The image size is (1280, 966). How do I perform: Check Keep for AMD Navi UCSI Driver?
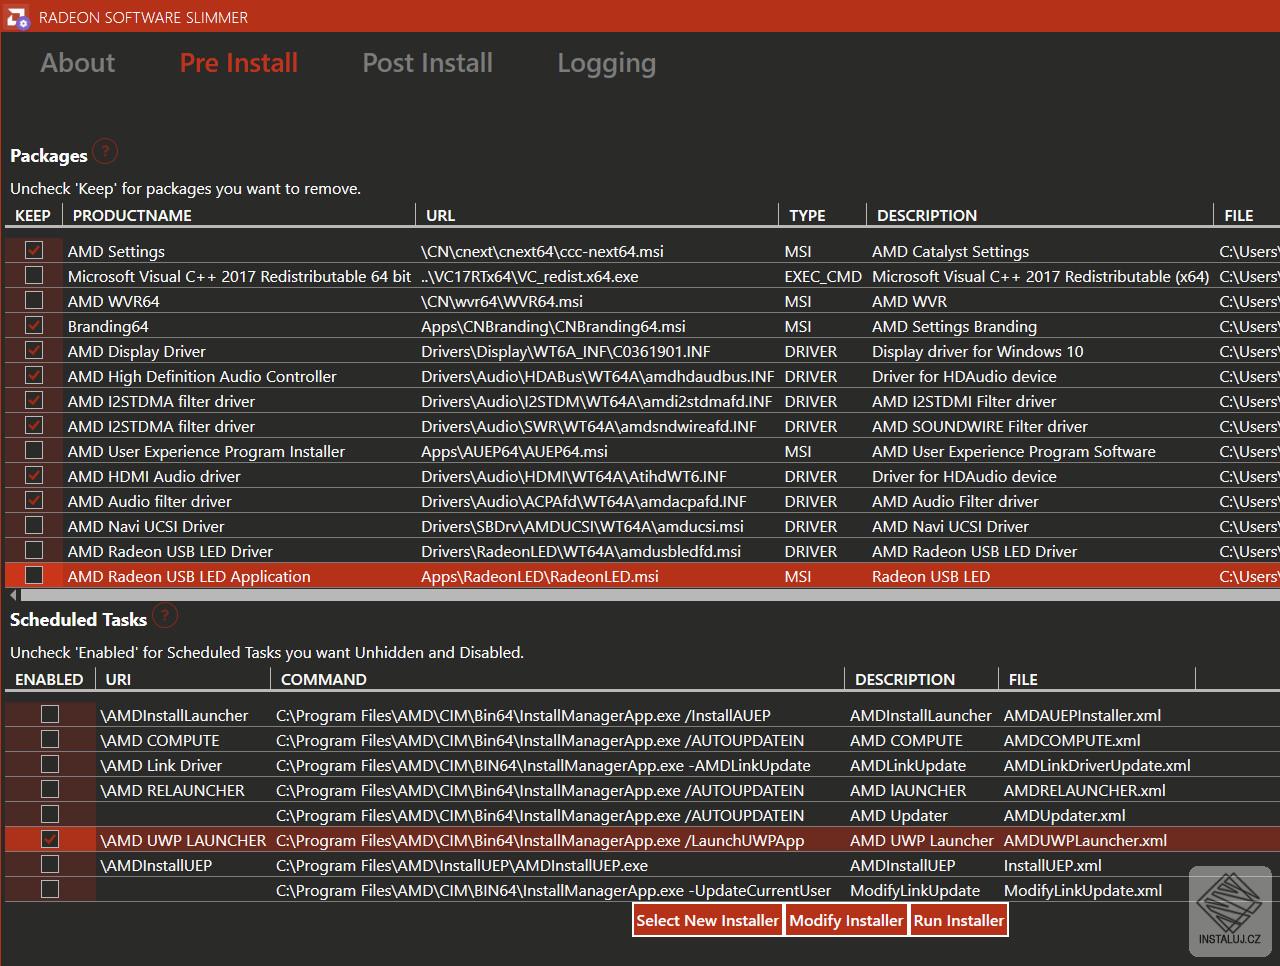(34, 525)
